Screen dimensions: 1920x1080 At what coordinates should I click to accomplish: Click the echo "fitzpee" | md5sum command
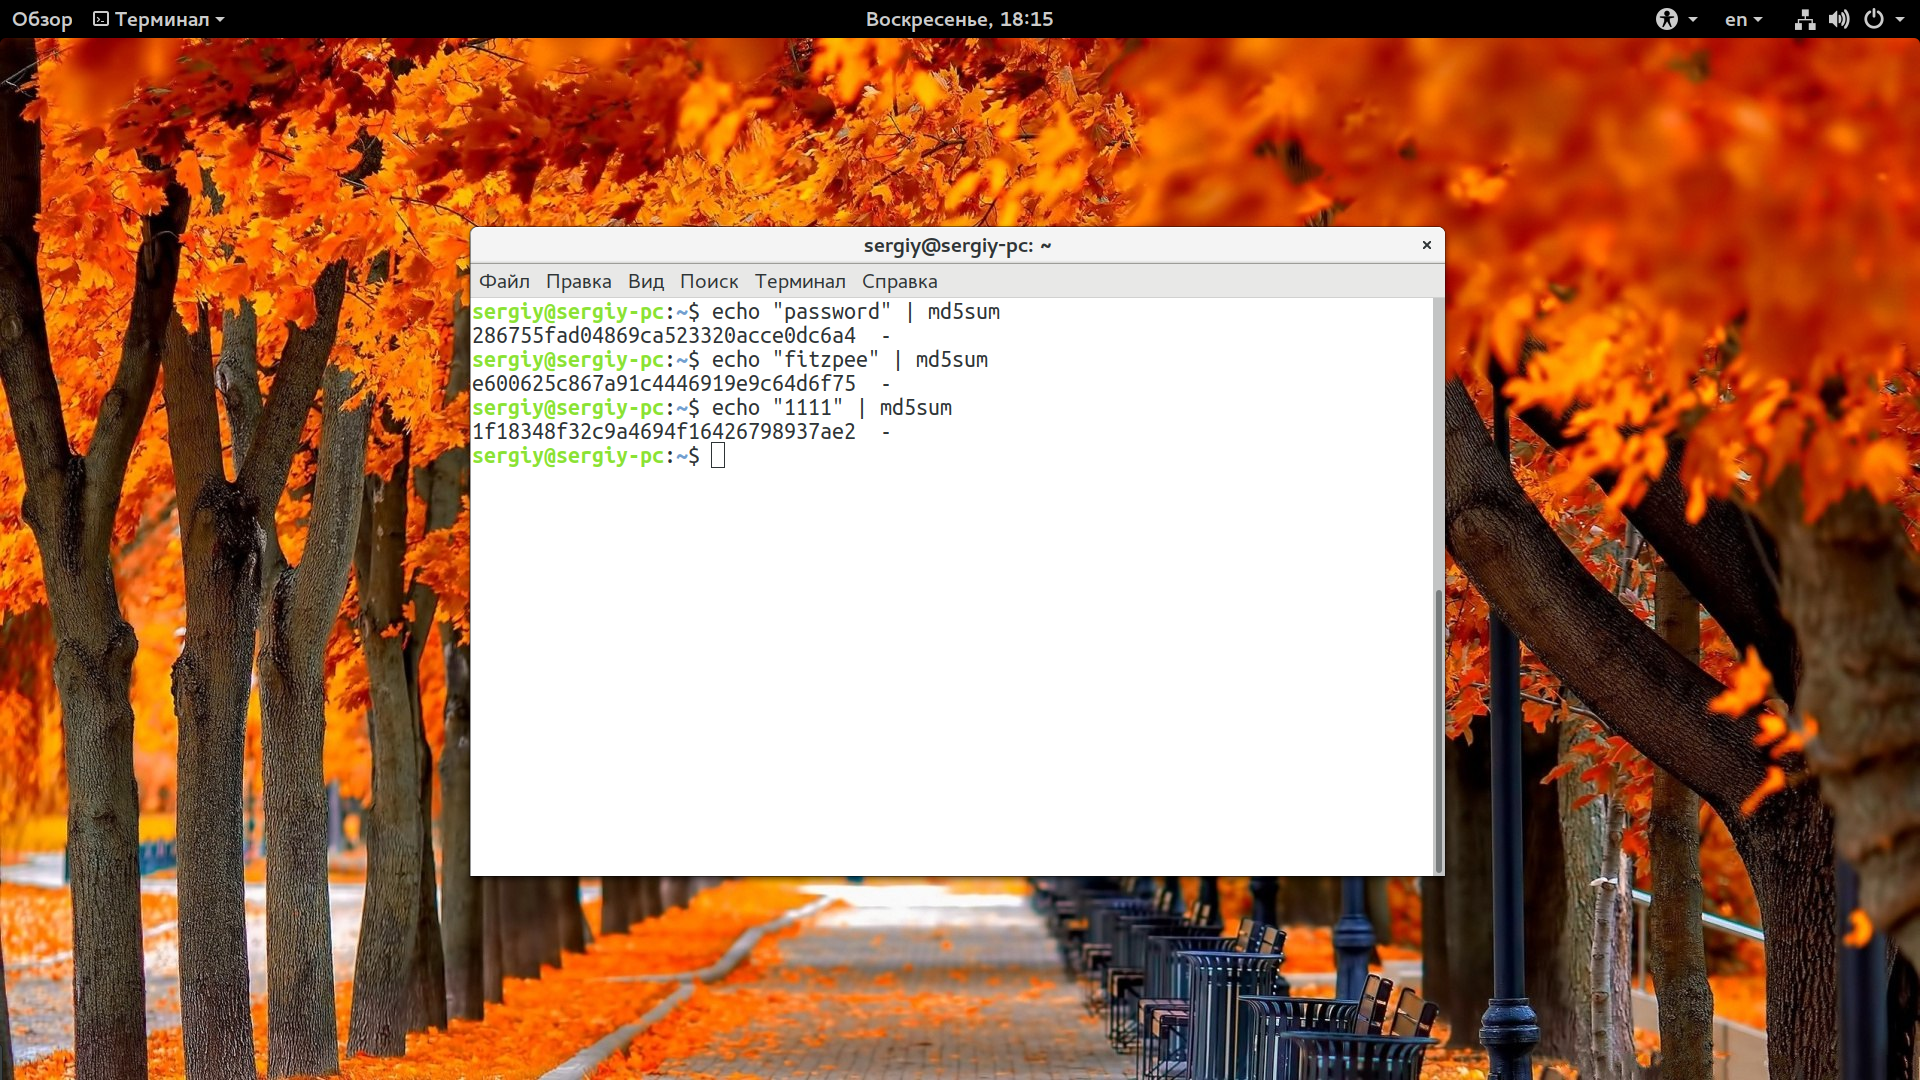(x=850, y=360)
